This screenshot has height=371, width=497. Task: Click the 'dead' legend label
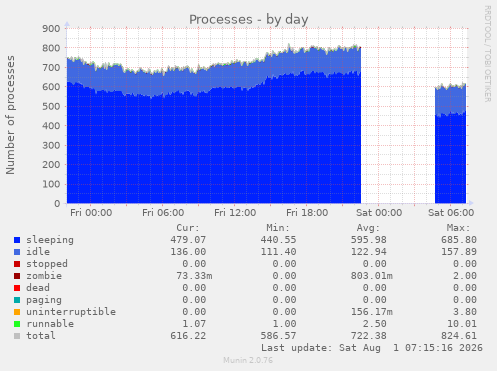click(38, 288)
